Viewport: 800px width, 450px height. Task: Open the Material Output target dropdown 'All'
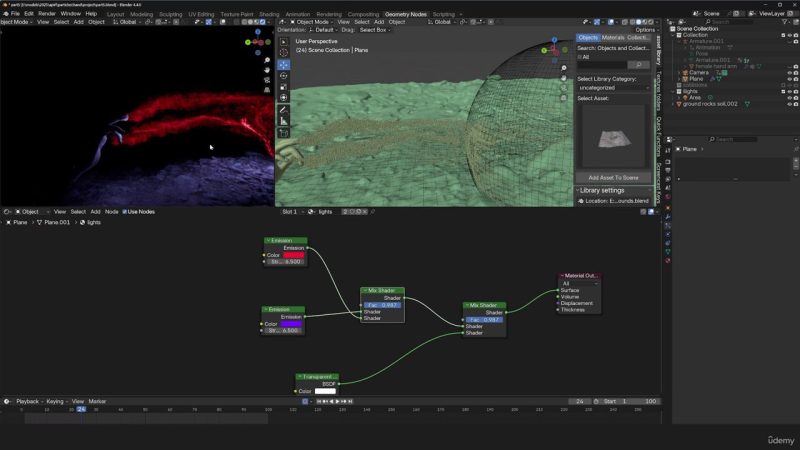click(x=580, y=283)
